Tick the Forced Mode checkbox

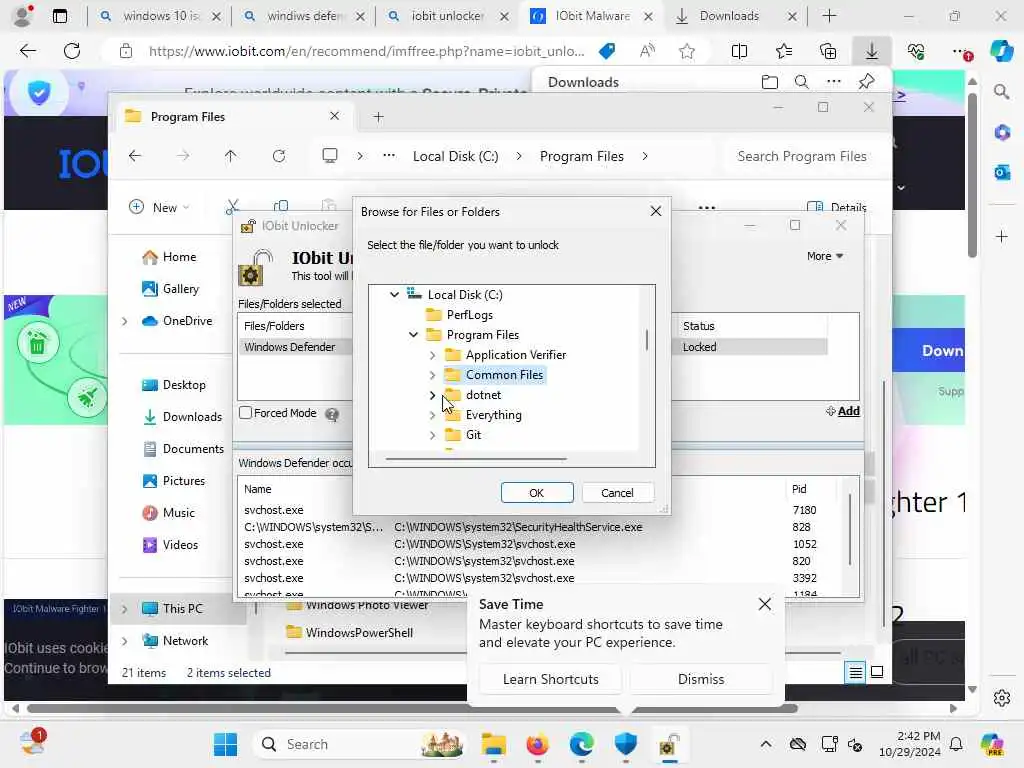(x=246, y=413)
